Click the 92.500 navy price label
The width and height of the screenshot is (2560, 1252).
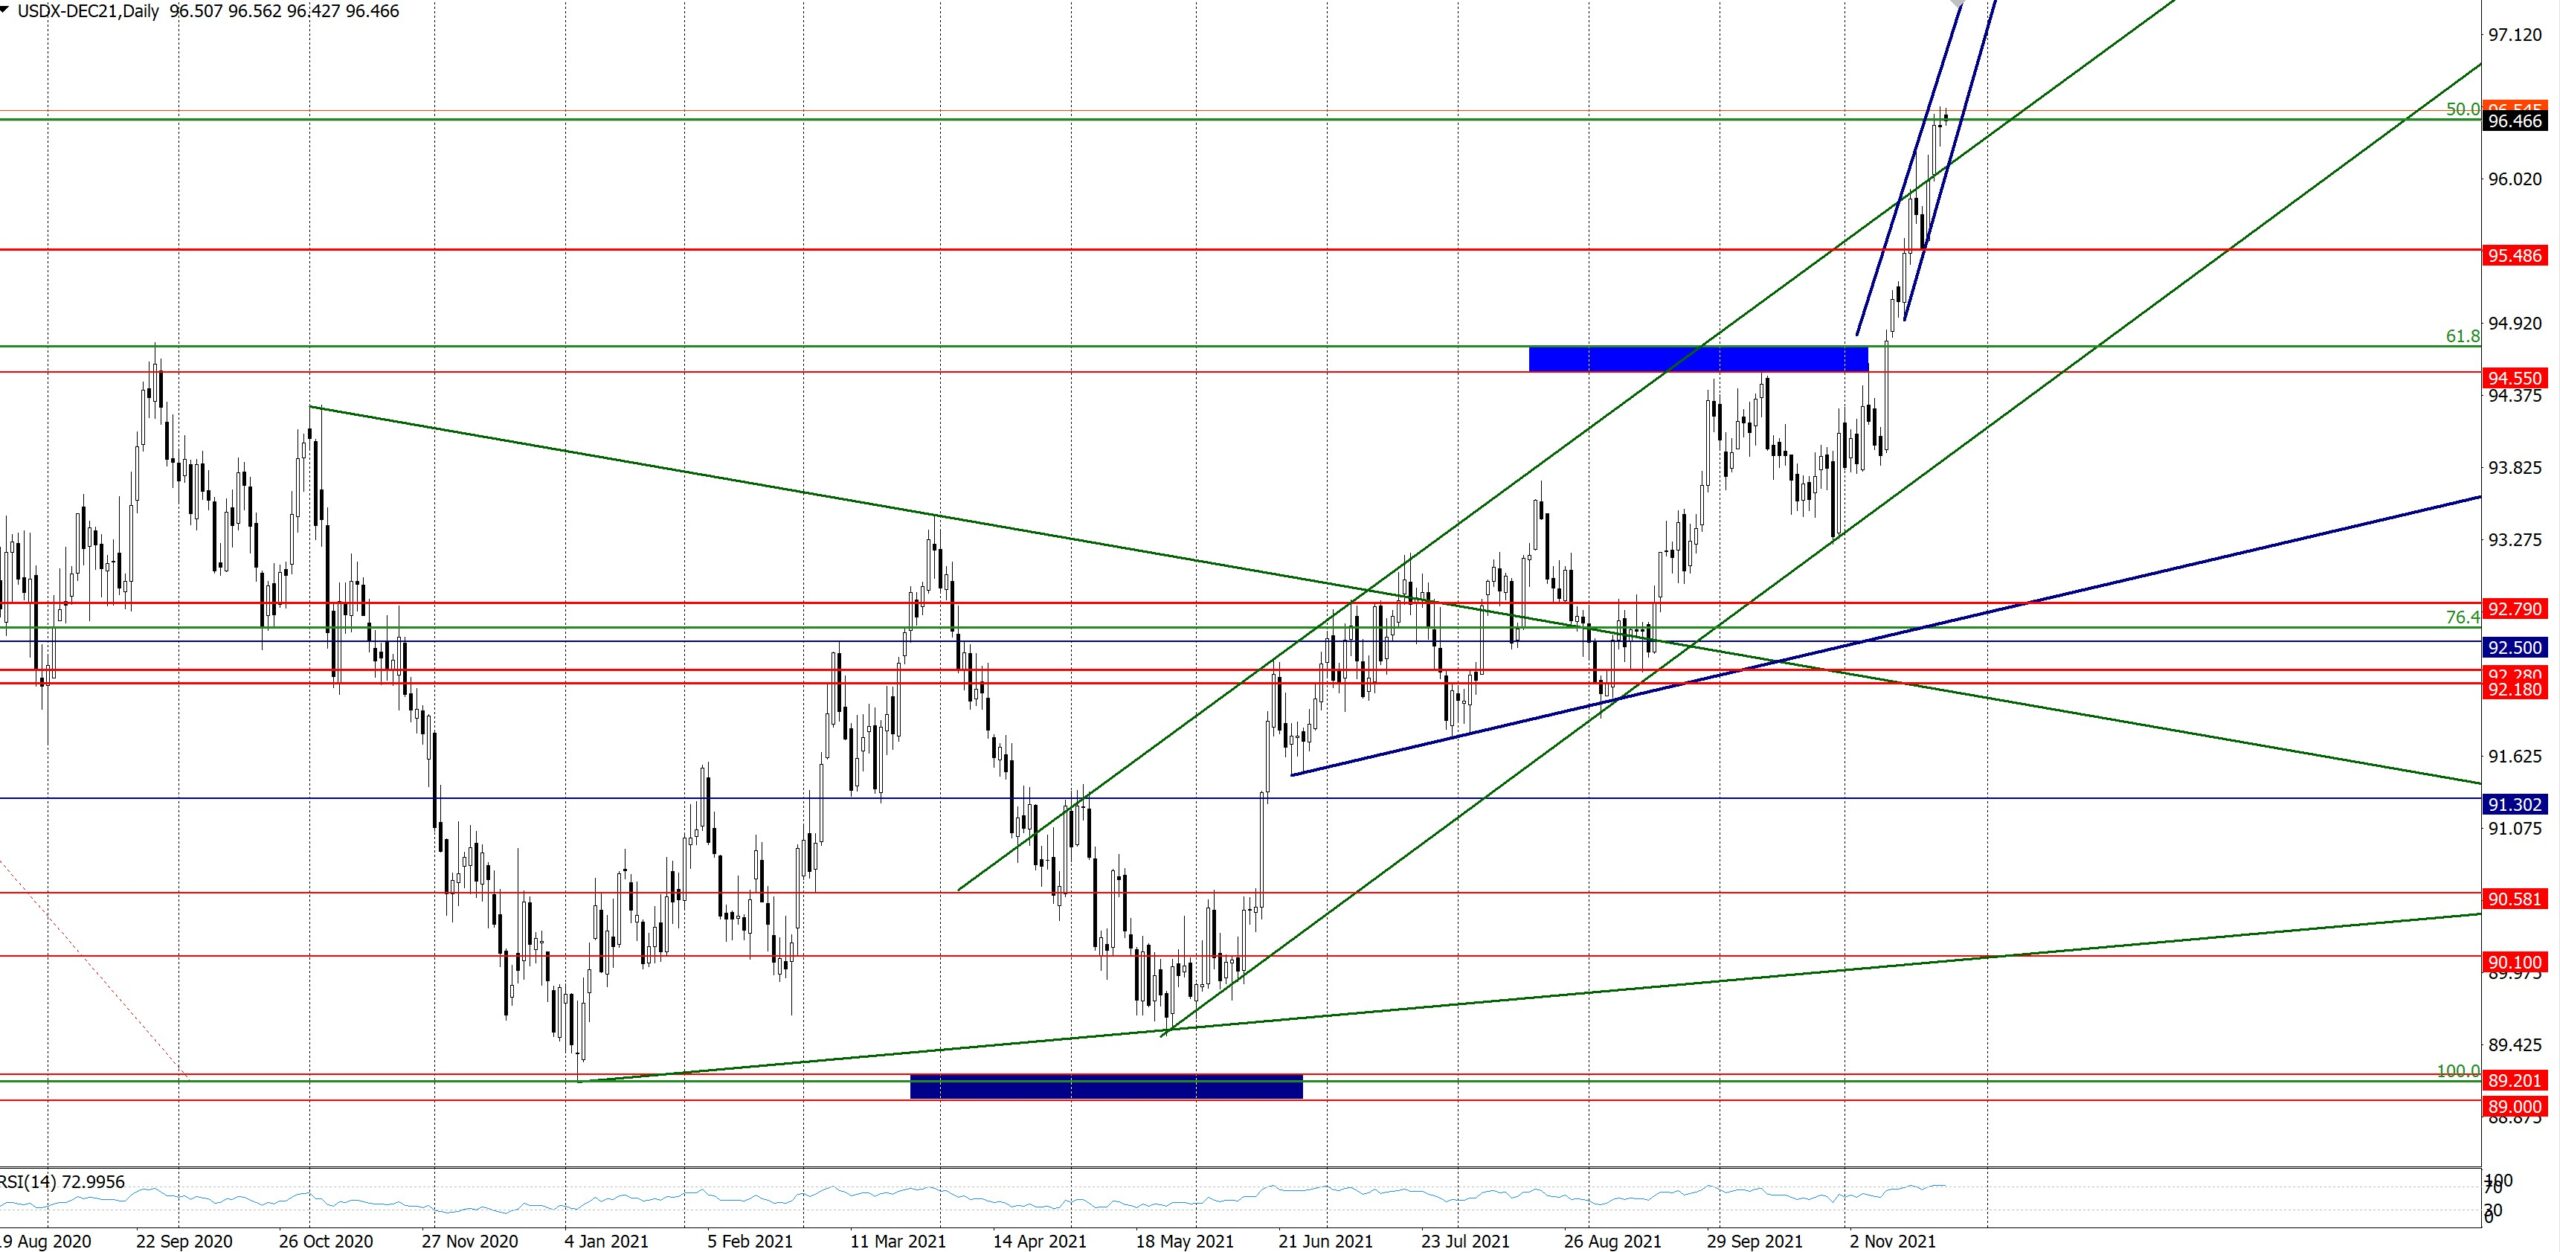(x=2514, y=648)
